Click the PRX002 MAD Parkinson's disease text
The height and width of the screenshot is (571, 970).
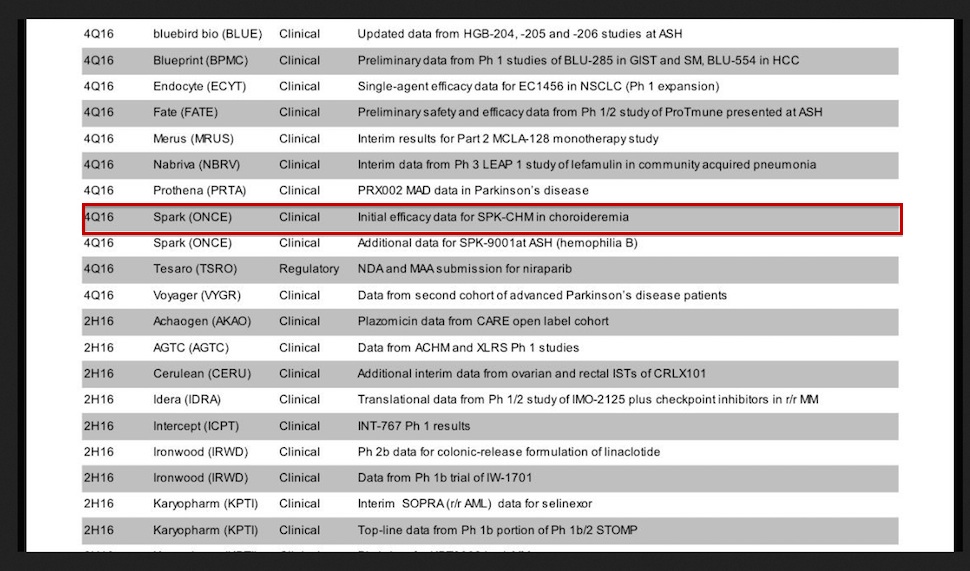coord(473,191)
